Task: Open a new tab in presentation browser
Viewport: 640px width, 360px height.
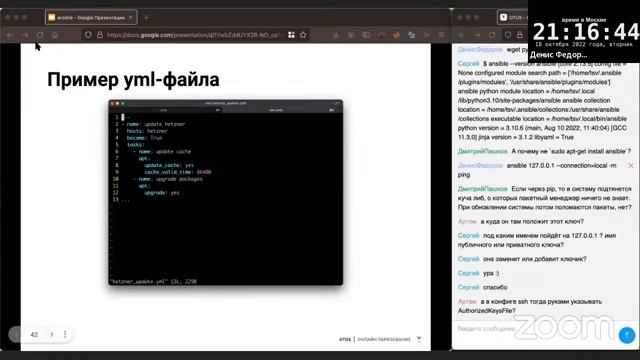Action: (146, 18)
